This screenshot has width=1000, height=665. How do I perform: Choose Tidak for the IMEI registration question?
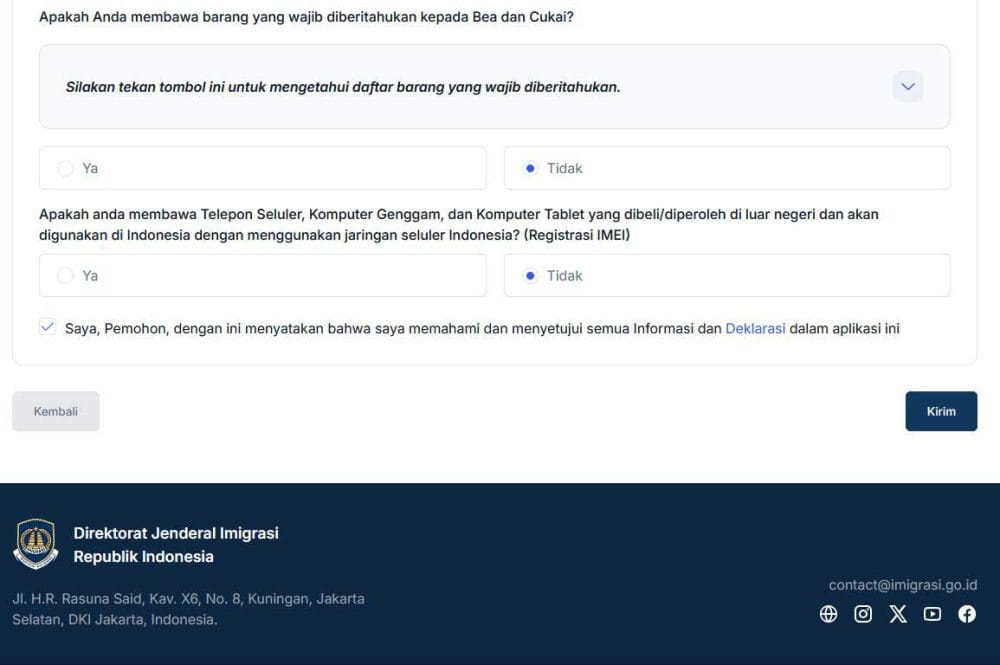click(530, 275)
